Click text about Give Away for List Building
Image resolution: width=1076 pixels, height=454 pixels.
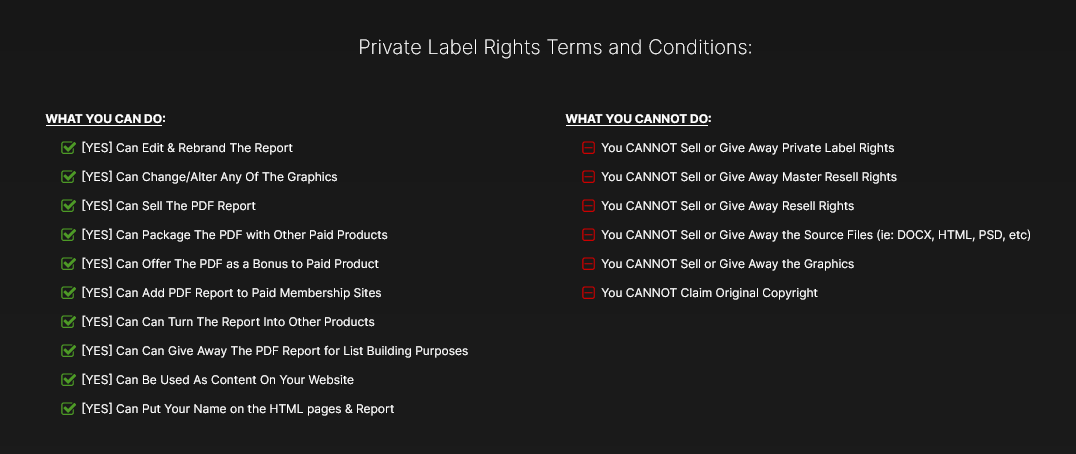[x=274, y=351]
